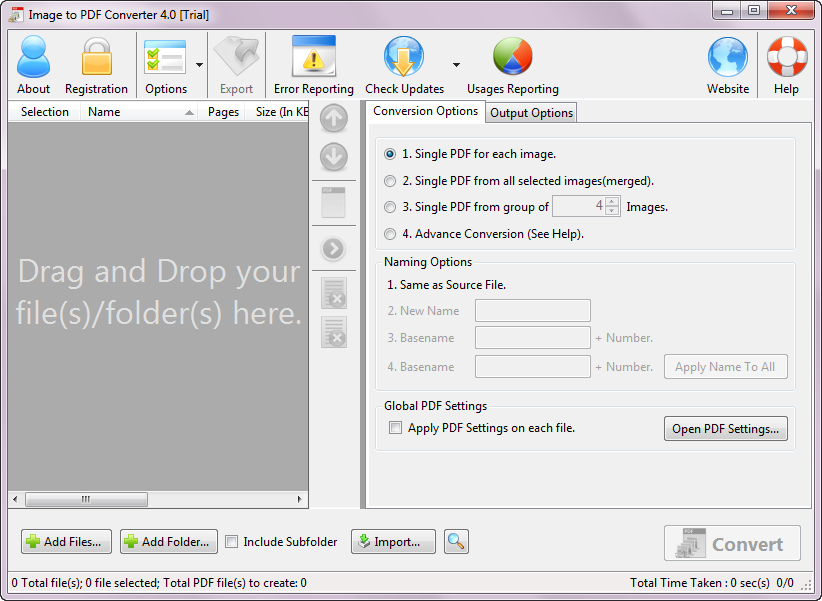Click Total Time Taken status text
The width and height of the screenshot is (822, 601).
point(700,583)
